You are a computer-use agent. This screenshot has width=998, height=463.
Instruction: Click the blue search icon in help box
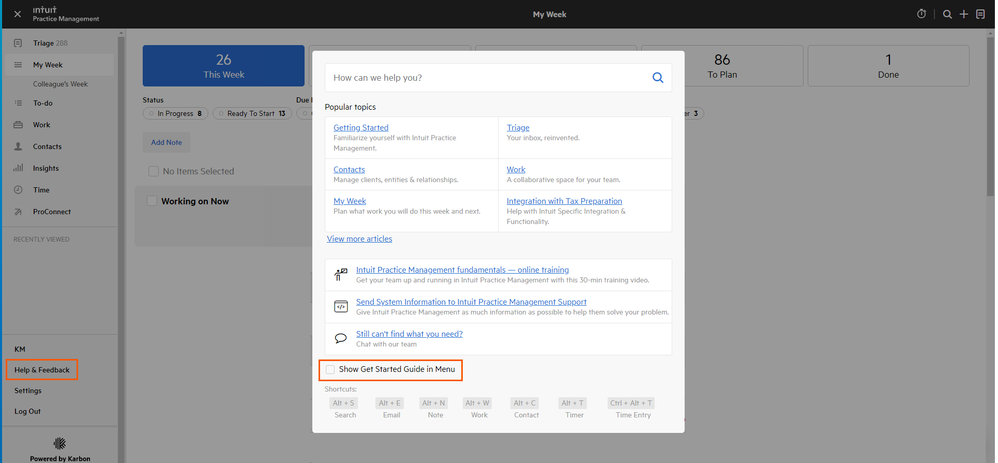(x=658, y=77)
